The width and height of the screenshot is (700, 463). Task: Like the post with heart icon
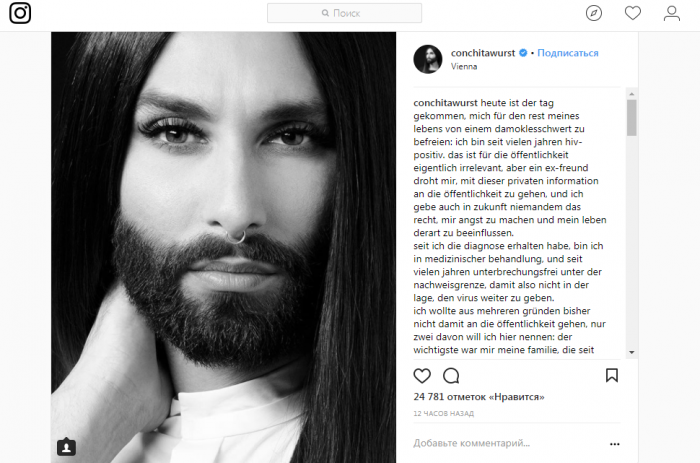tap(422, 375)
